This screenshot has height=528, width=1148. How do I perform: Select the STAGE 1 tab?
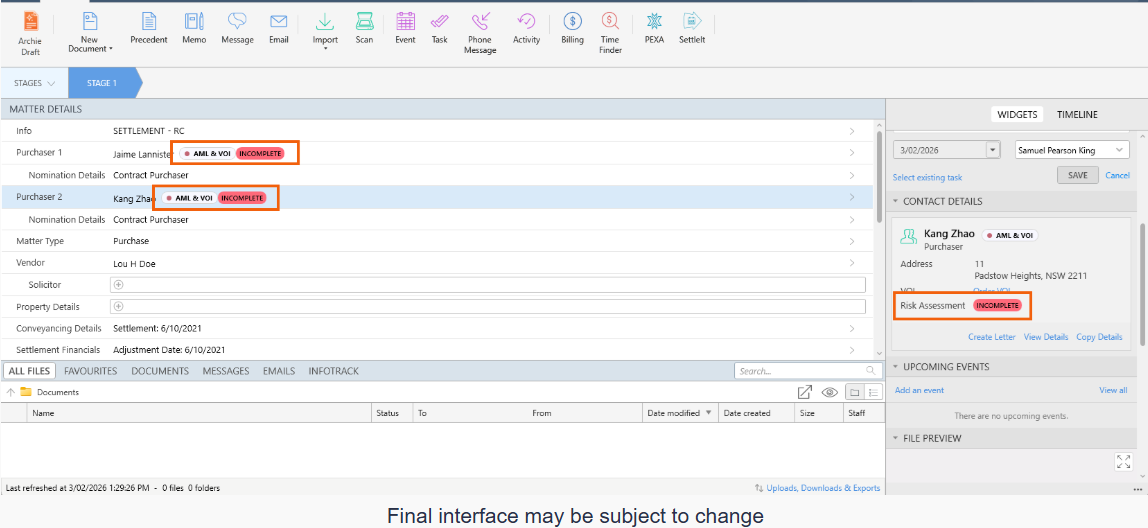click(102, 83)
